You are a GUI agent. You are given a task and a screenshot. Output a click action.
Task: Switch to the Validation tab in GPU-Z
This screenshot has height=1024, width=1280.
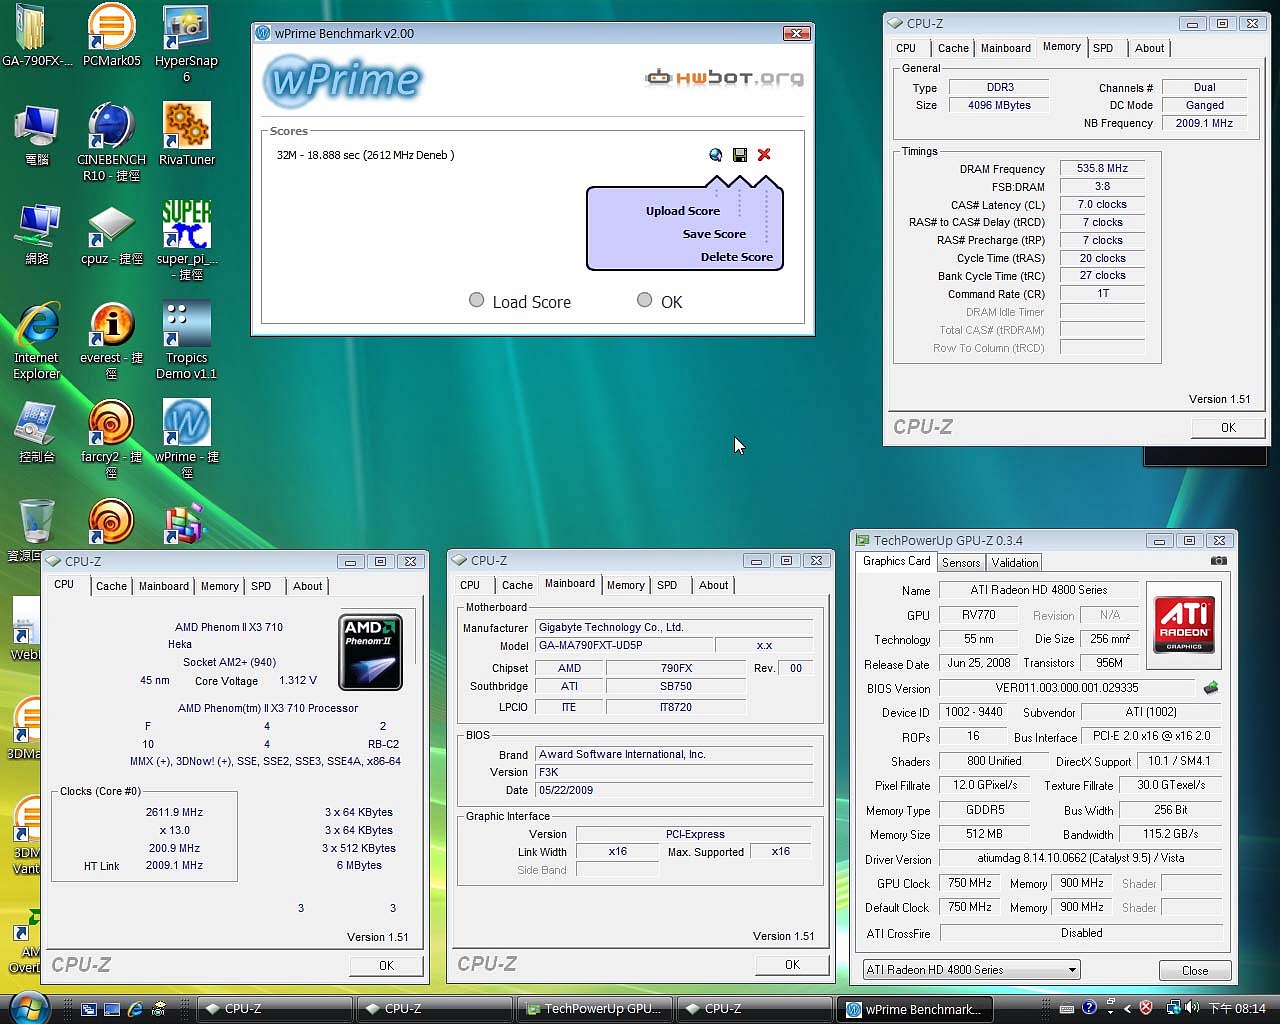point(1015,563)
